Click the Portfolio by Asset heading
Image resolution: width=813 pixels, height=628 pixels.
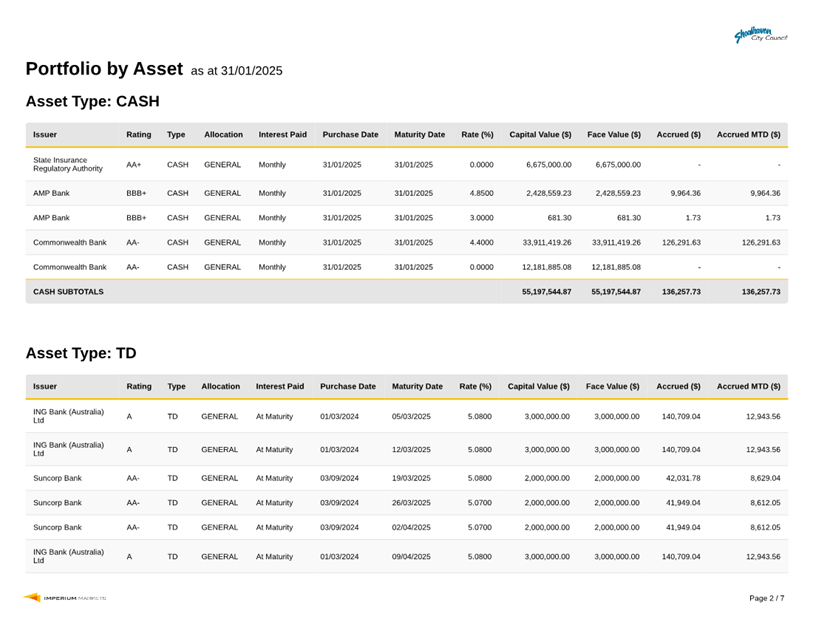pyautogui.click(x=104, y=69)
